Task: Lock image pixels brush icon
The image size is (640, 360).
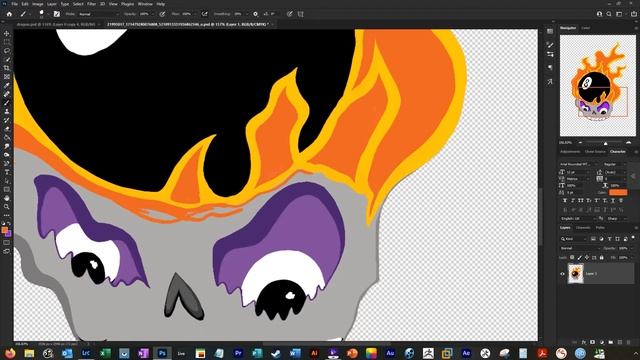Action: tap(579, 258)
